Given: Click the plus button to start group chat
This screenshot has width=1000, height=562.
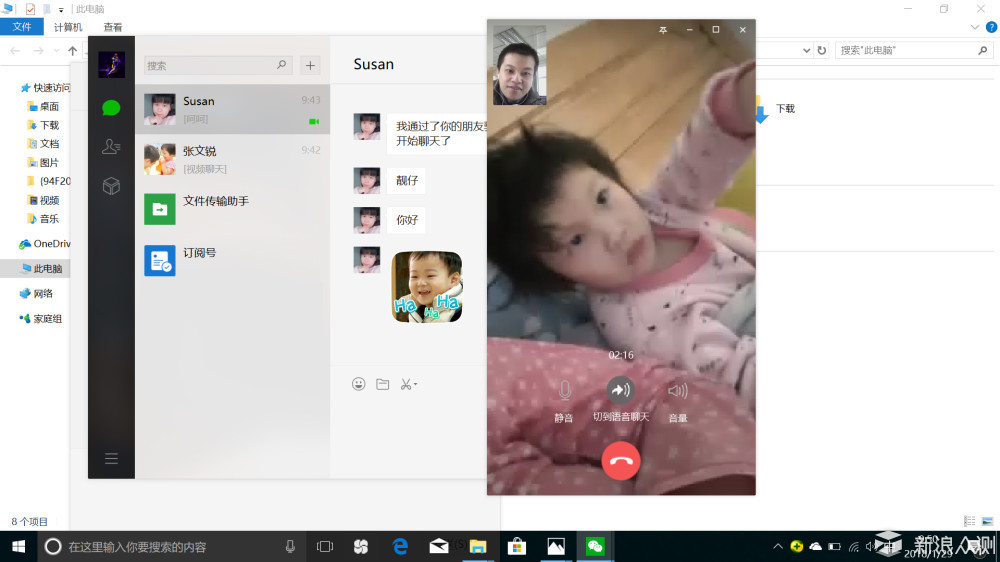Looking at the screenshot, I should 311,65.
